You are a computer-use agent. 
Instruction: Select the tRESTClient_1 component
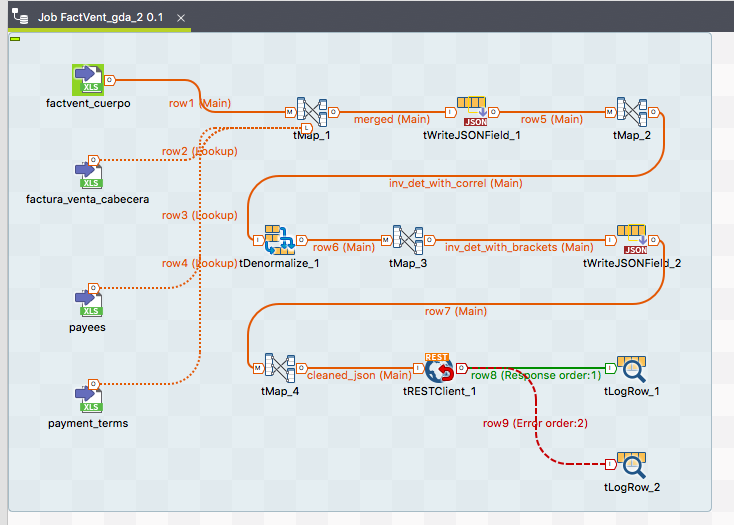[x=440, y=368]
